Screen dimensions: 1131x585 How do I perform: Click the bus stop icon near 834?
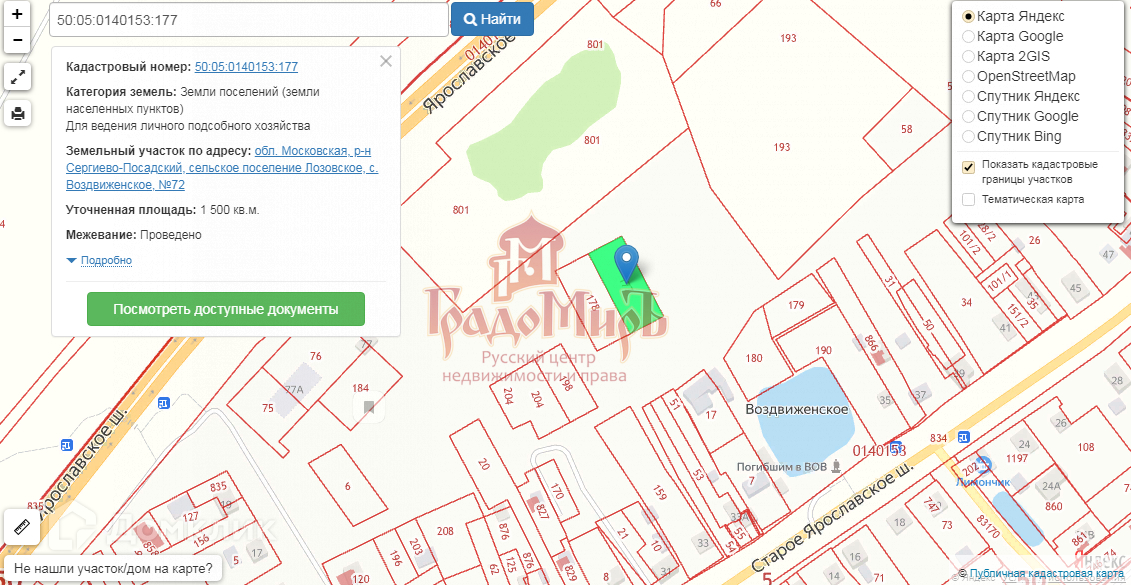(x=963, y=436)
